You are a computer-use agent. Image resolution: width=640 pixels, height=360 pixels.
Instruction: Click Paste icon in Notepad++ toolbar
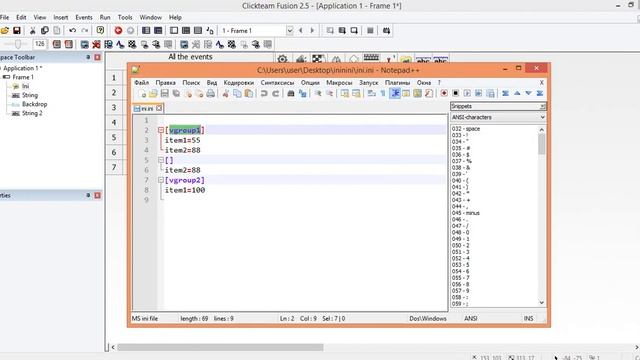(x=249, y=94)
